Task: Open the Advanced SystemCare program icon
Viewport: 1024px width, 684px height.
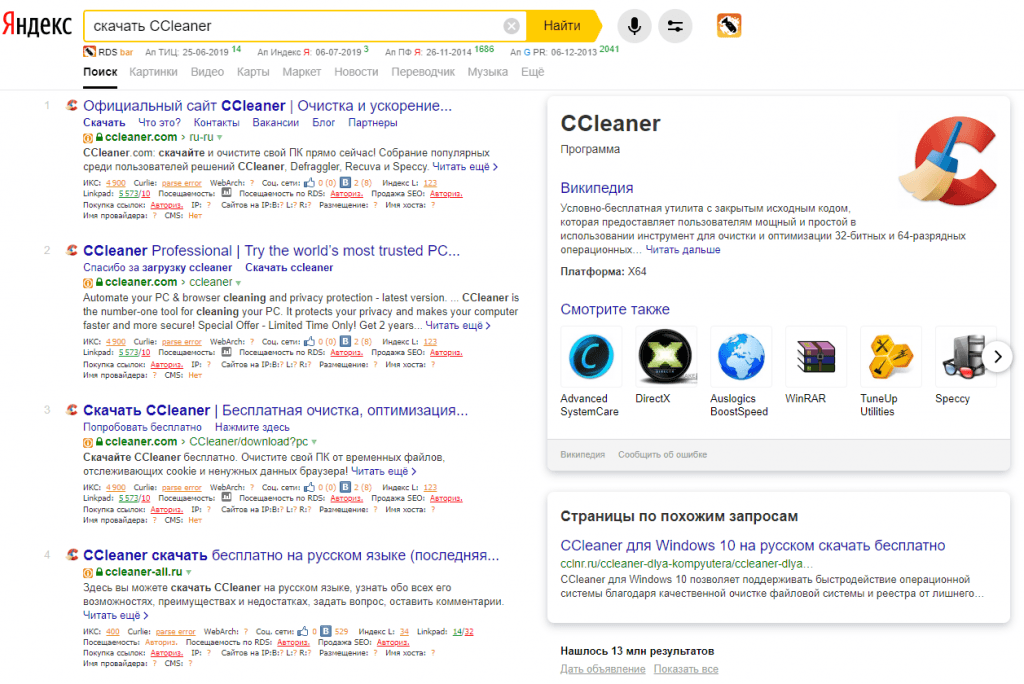Action: click(x=591, y=357)
